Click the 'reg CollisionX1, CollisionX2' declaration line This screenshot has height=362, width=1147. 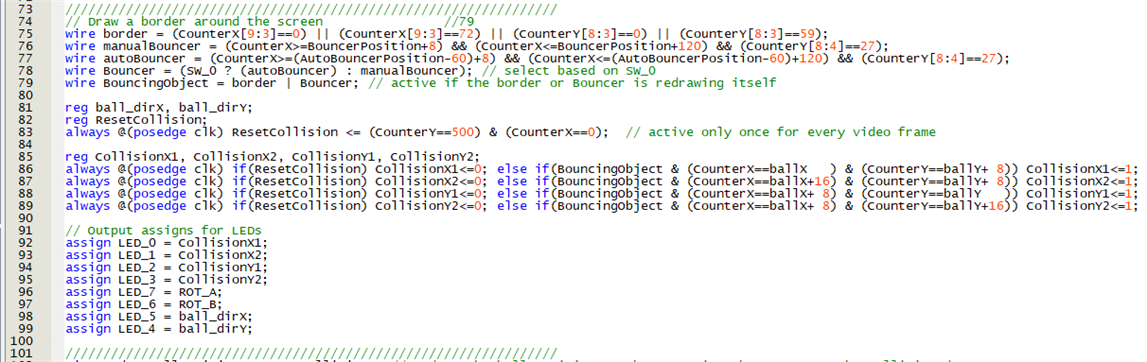coord(272,157)
